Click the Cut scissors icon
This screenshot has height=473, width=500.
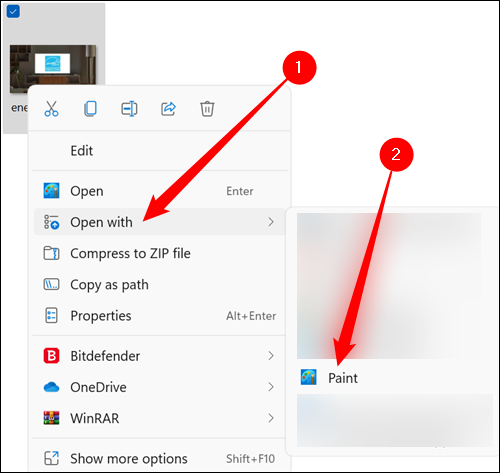tap(51, 109)
